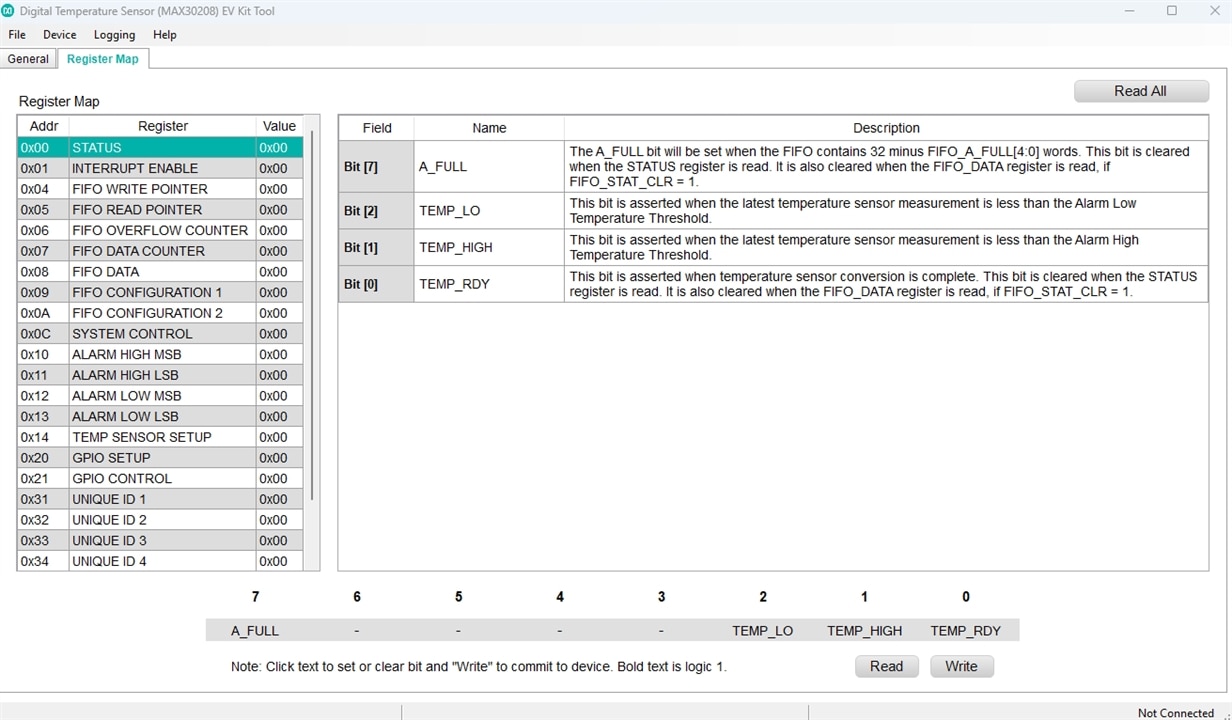The width and height of the screenshot is (1232, 720).
Task: Switch to the General tab
Action: click(x=28, y=59)
